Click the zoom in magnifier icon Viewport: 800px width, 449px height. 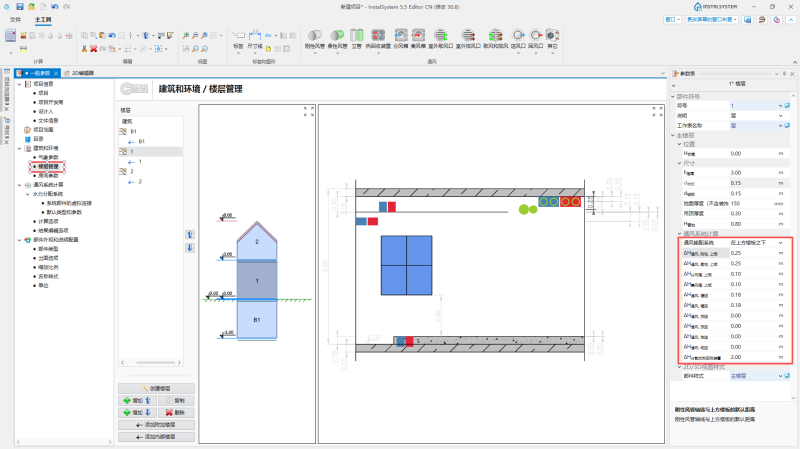pyautogui.click(x=186, y=35)
